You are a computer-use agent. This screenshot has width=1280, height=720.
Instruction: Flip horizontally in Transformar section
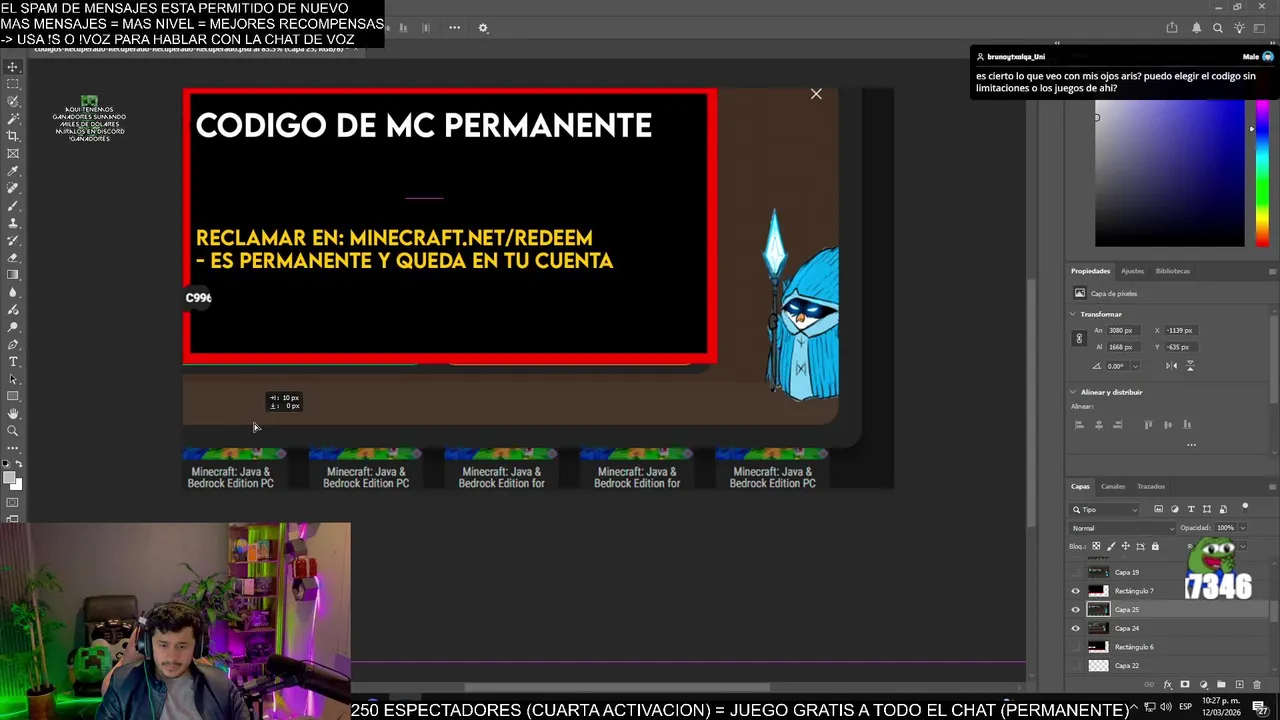[1172, 366]
